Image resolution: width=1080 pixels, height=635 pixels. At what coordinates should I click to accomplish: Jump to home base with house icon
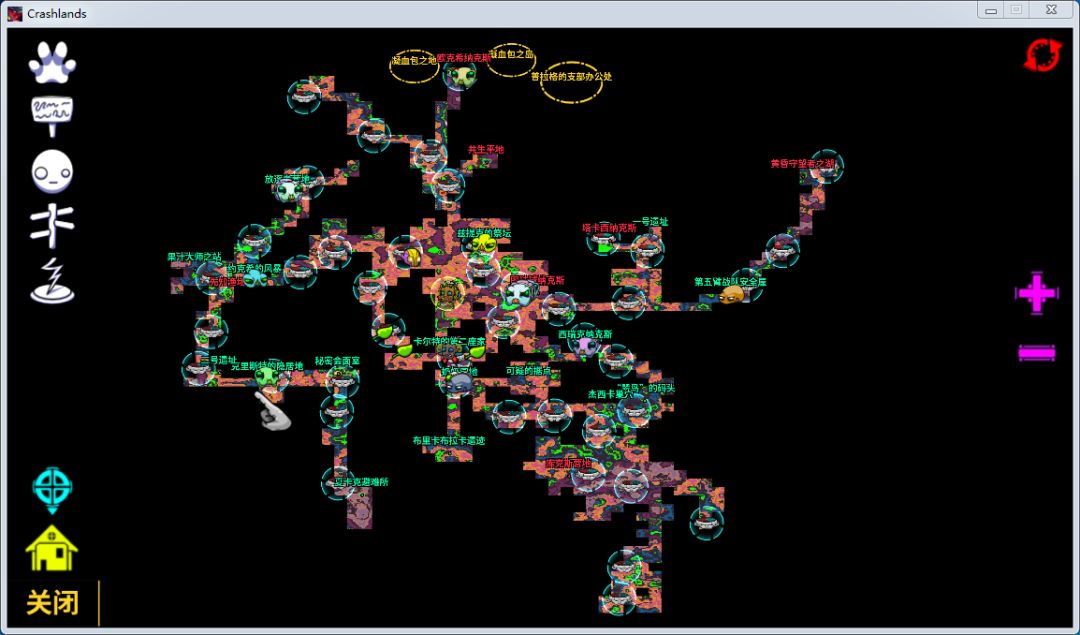52,548
